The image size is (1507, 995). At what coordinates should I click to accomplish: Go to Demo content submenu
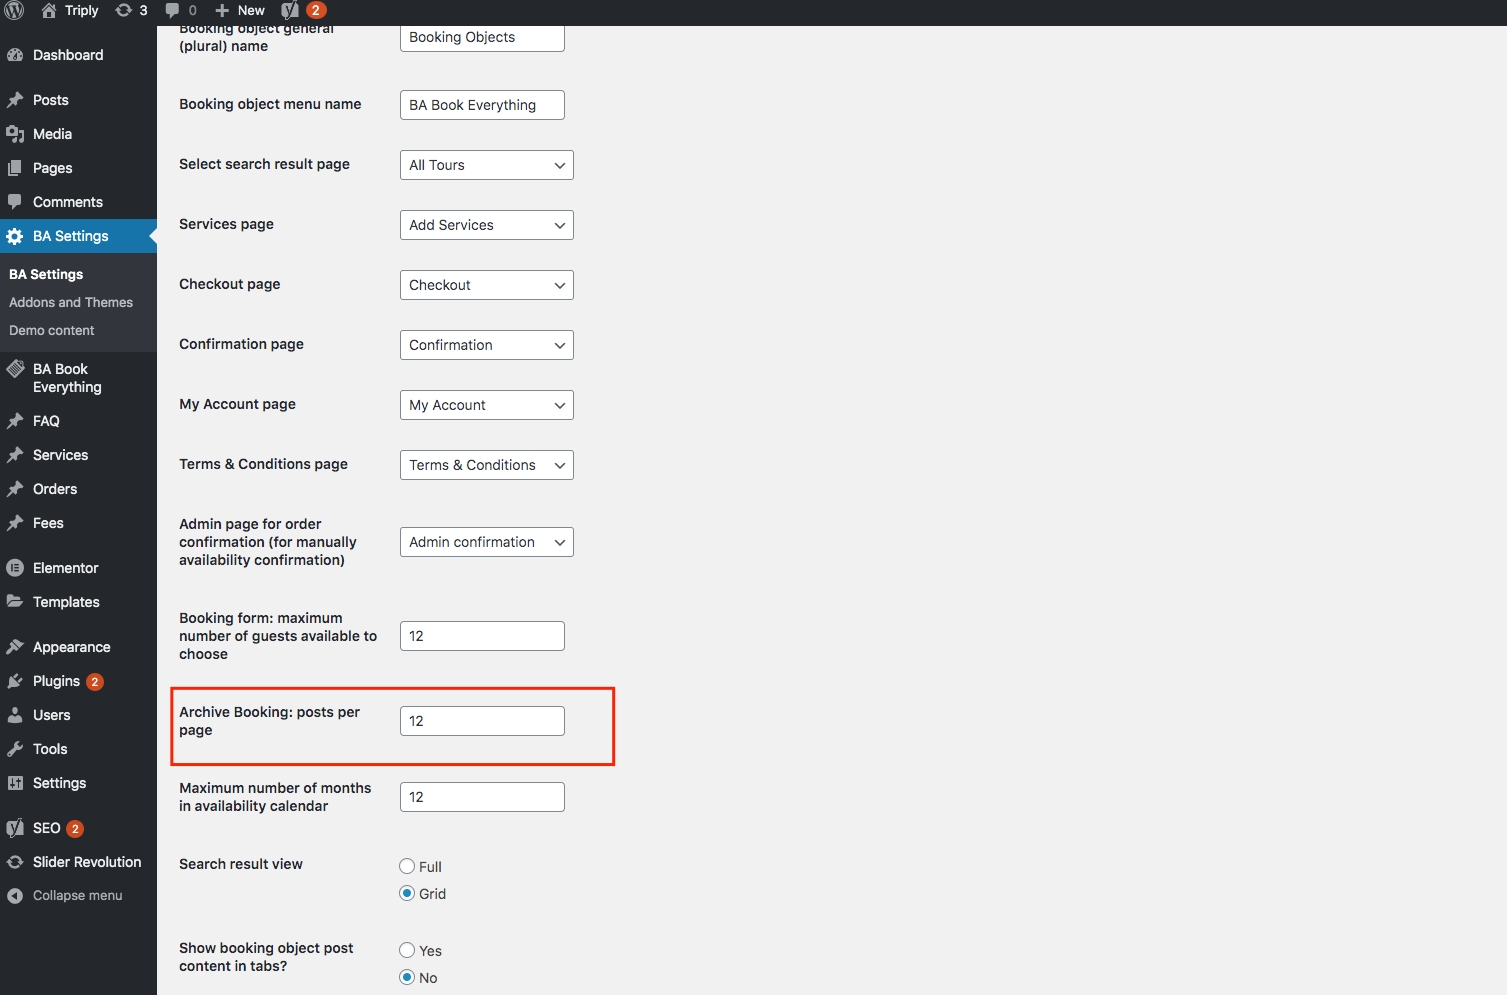pyautogui.click(x=52, y=330)
